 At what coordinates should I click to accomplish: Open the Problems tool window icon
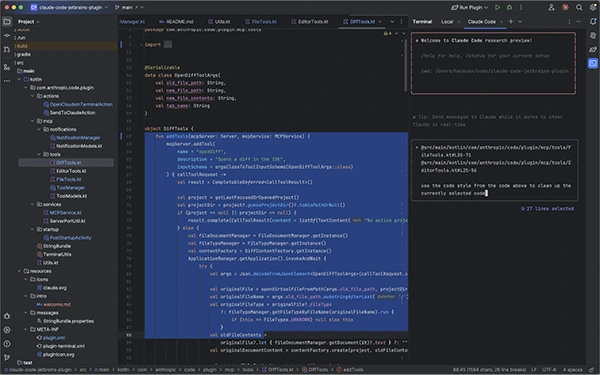click(x=7, y=344)
